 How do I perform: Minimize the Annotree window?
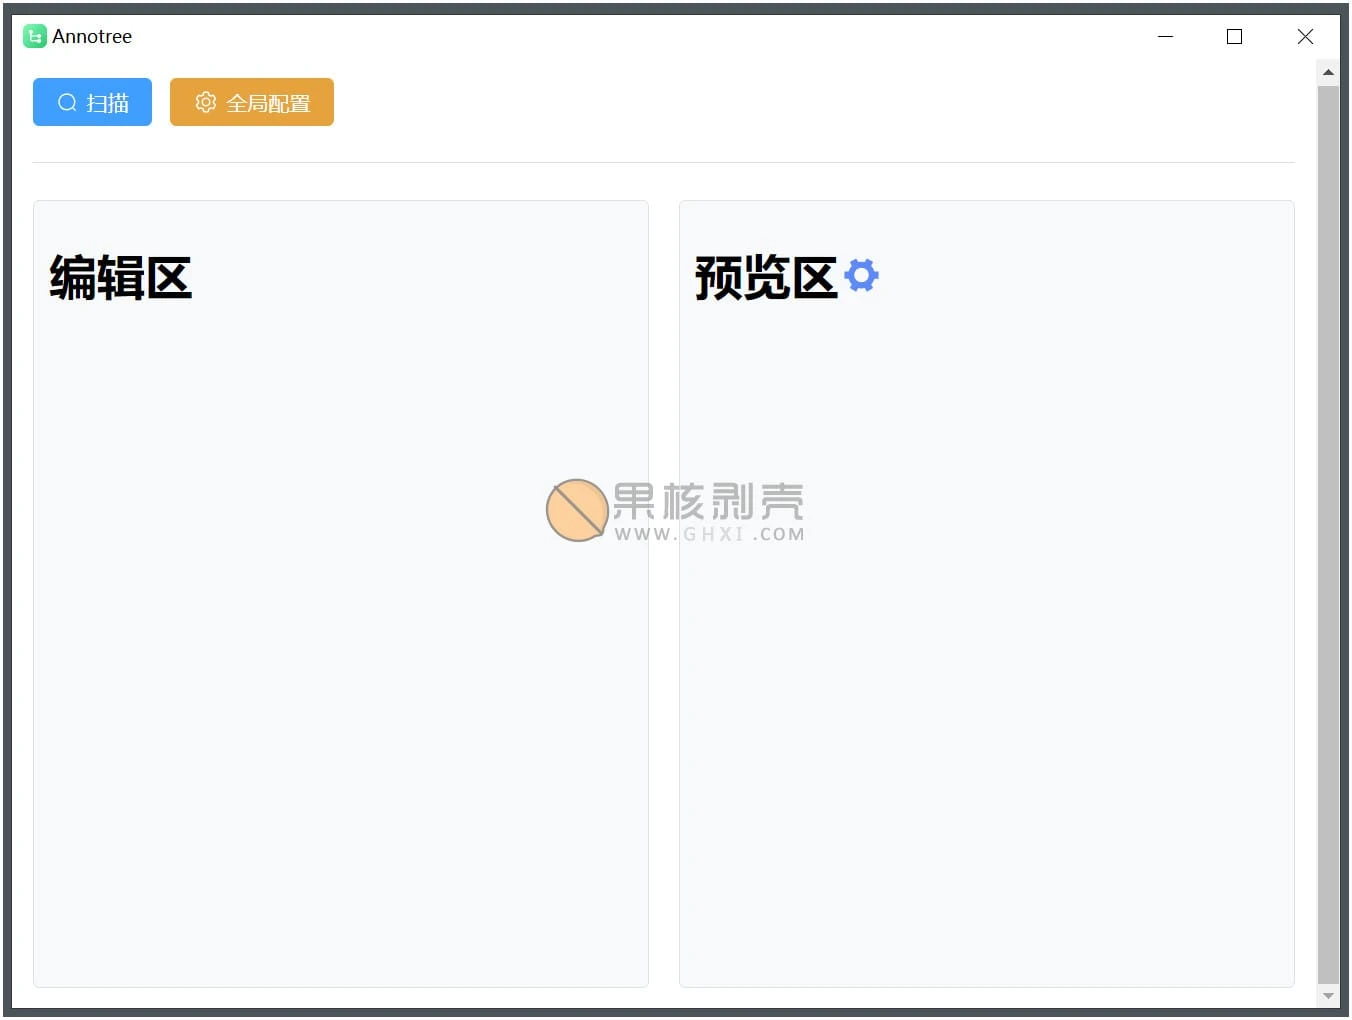[x=1165, y=36]
